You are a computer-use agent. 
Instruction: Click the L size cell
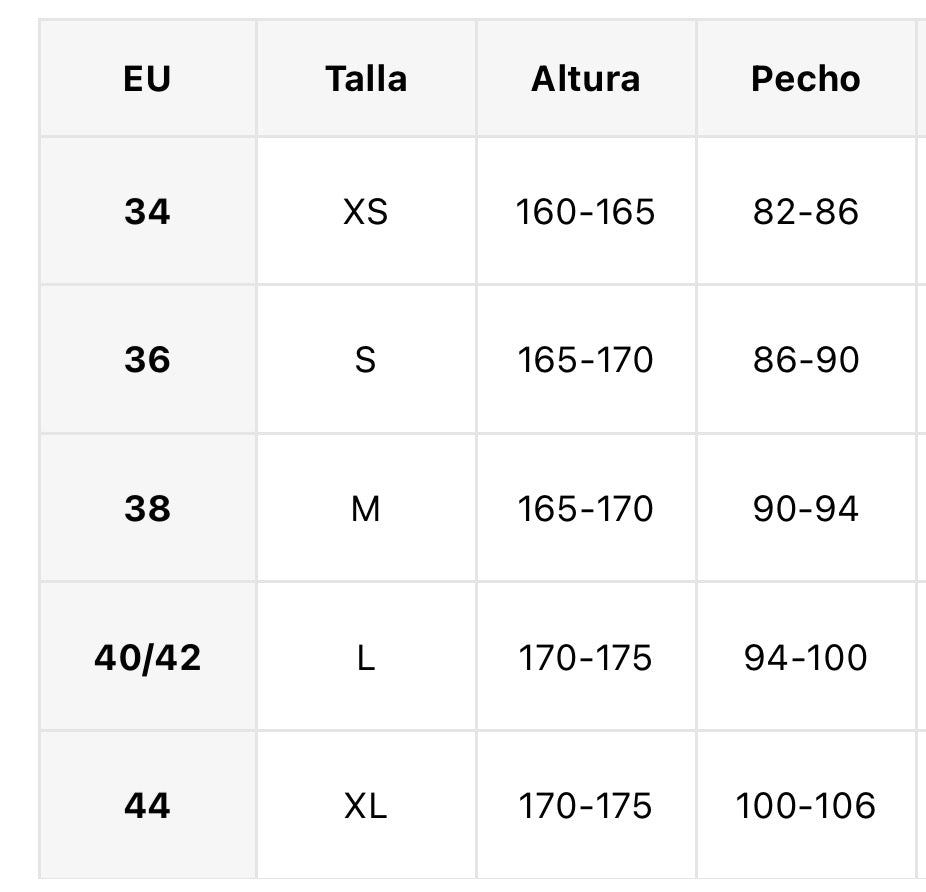(366, 657)
